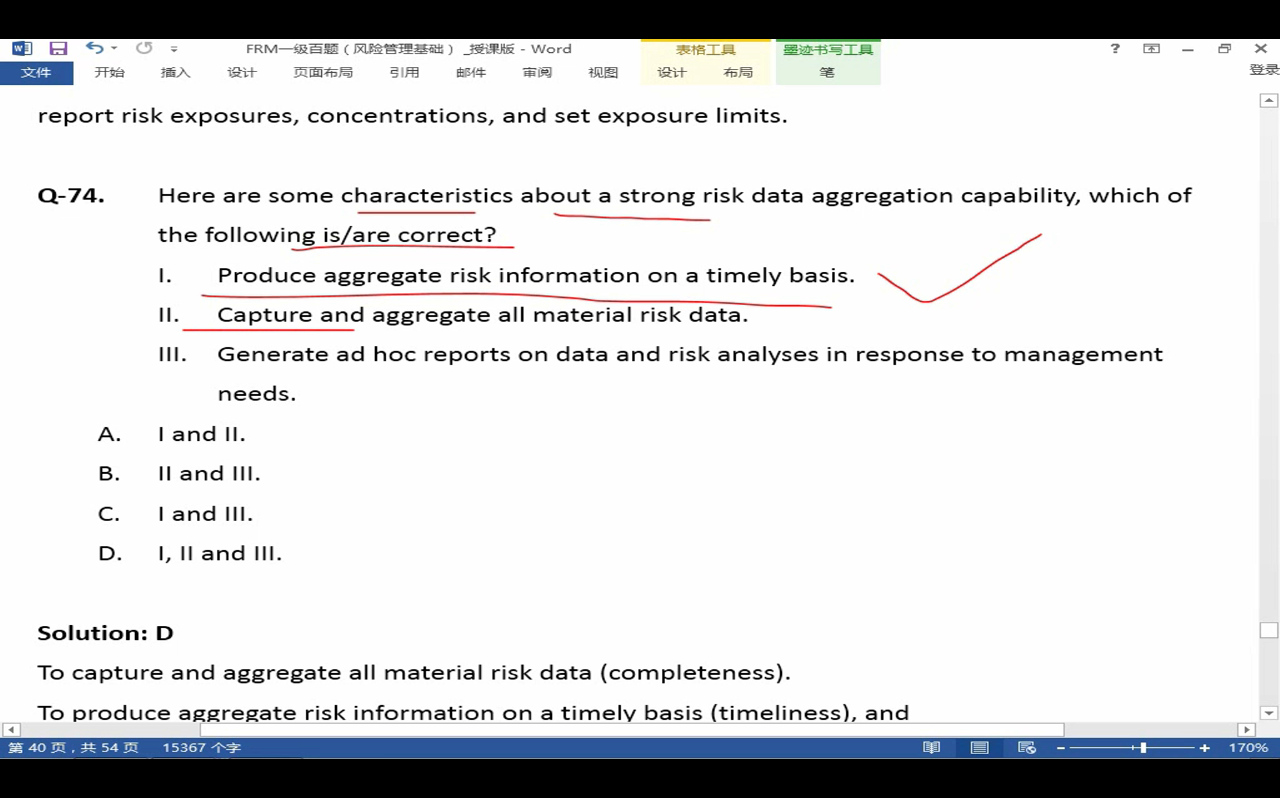Viewport: 1280px width, 798px height.
Task: Expand the Customize Quick Access Toolbar menu
Action: click(174, 49)
